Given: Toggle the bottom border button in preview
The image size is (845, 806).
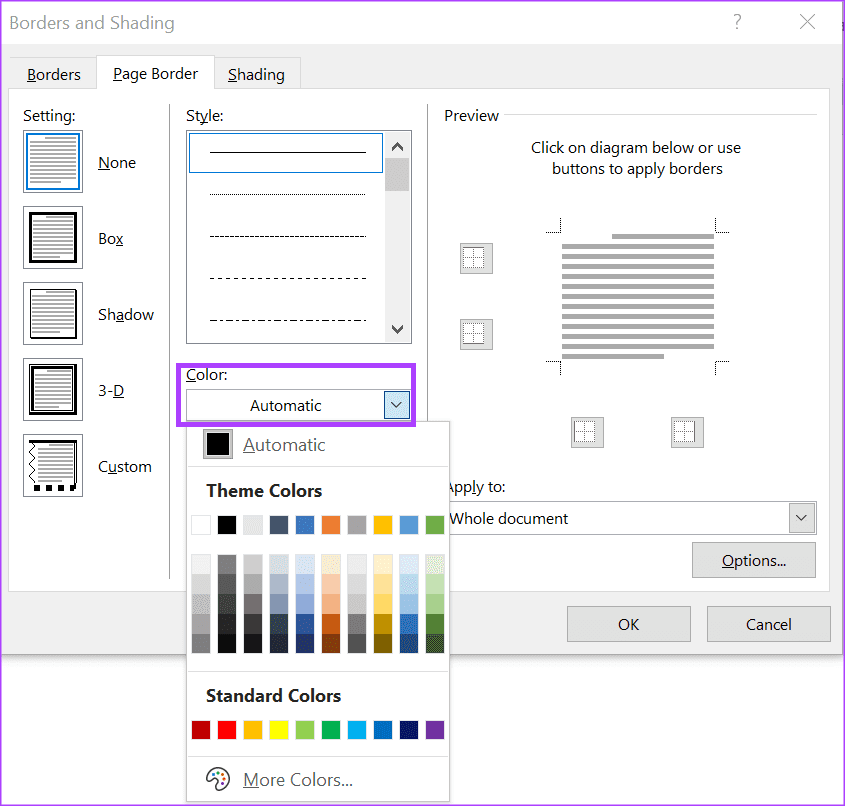Looking at the screenshot, I should 476,334.
